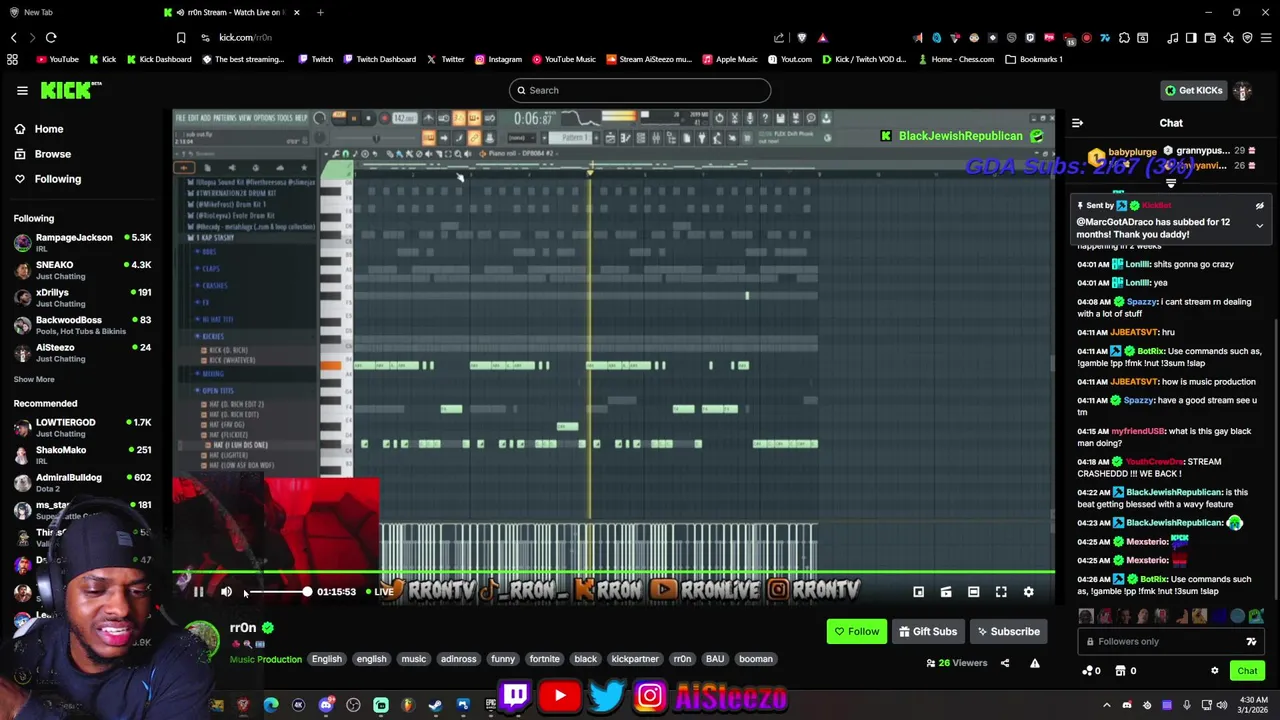Screen dimensions: 1280x720
Task: Open Browse in sidebar
Action: 52,154
